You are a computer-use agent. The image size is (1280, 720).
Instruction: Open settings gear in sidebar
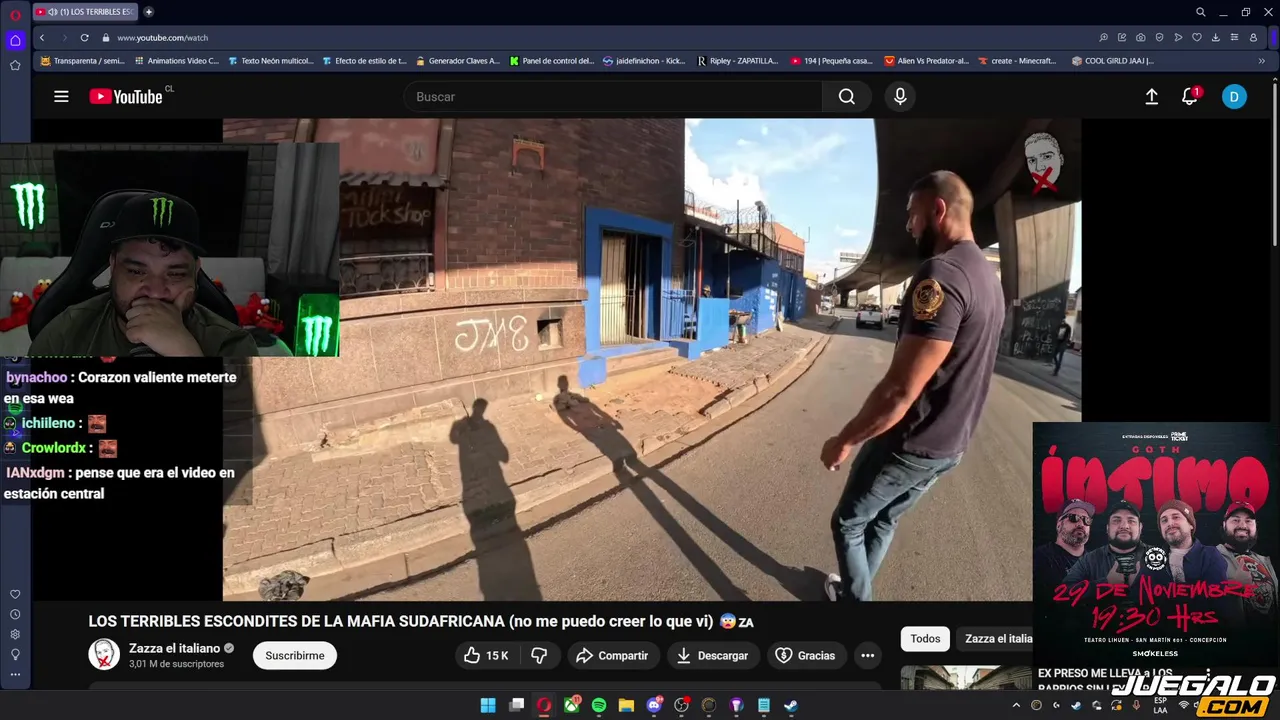(x=15, y=634)
